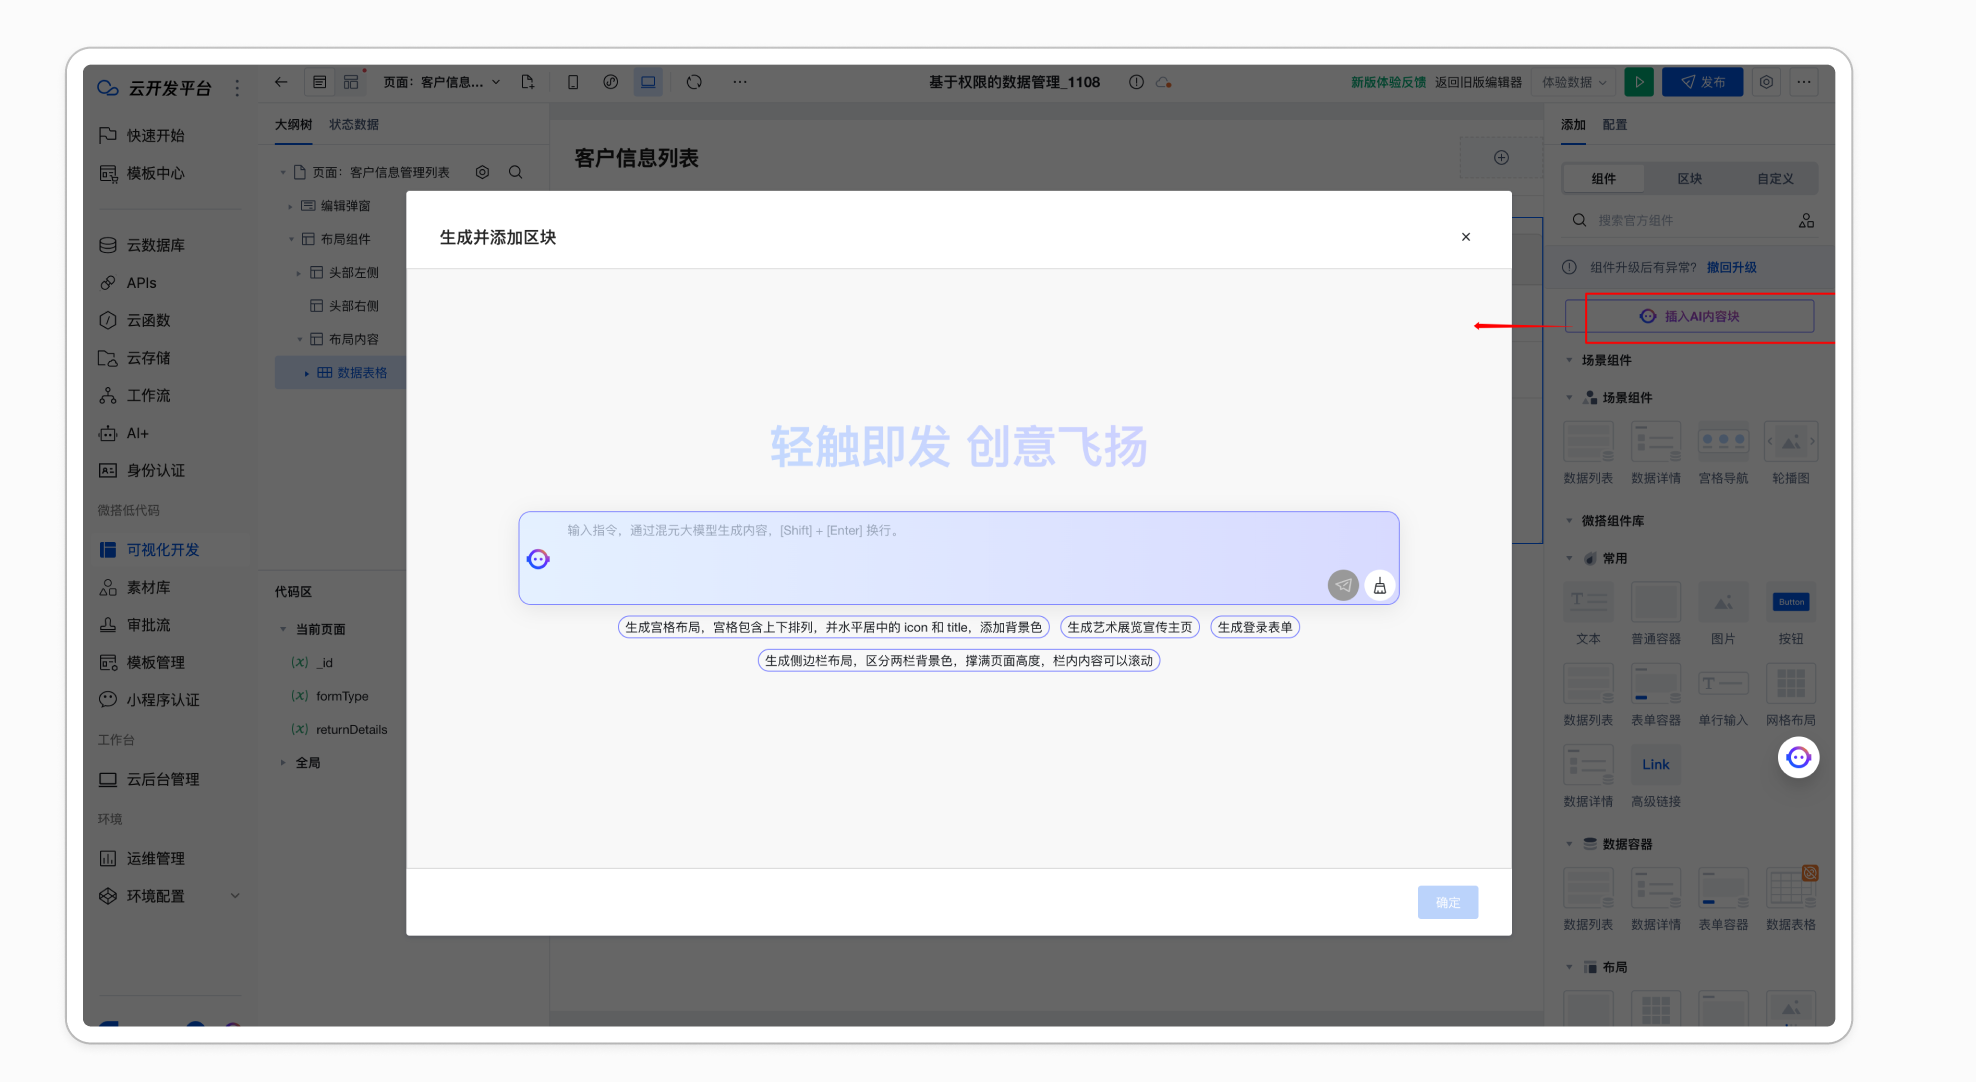This screenshot has width=1976, height=1082.
Task: Open the page selector dropdown 客户信息
Action: pyautogui.click(x=442, y=82)
